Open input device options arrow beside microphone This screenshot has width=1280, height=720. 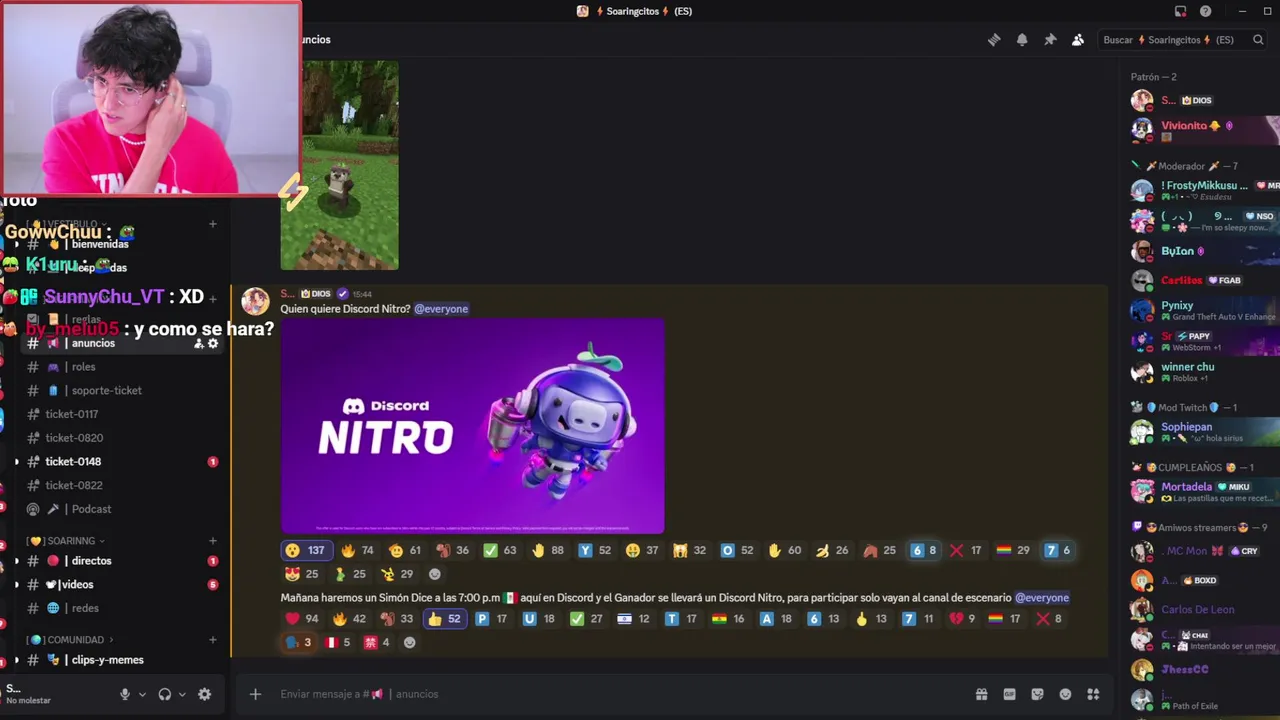pos(142,694)
